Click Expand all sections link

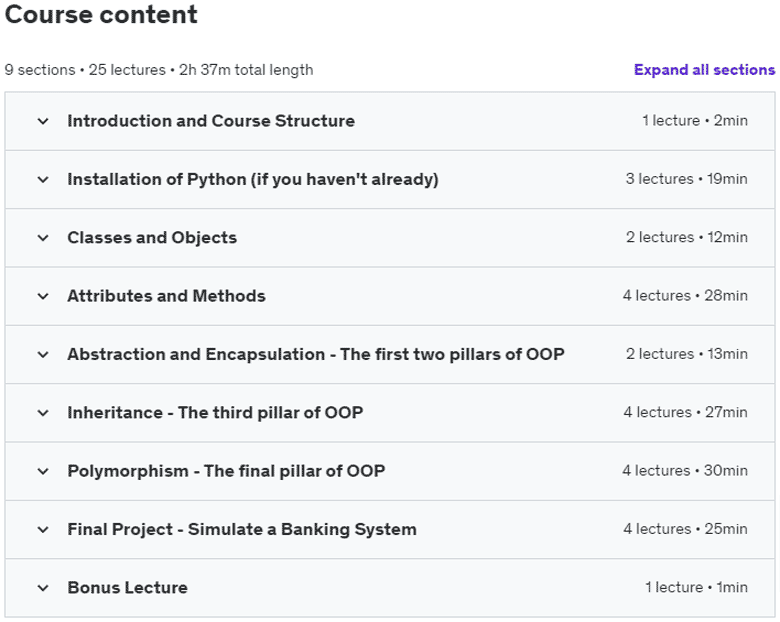(x=704, y=70)
